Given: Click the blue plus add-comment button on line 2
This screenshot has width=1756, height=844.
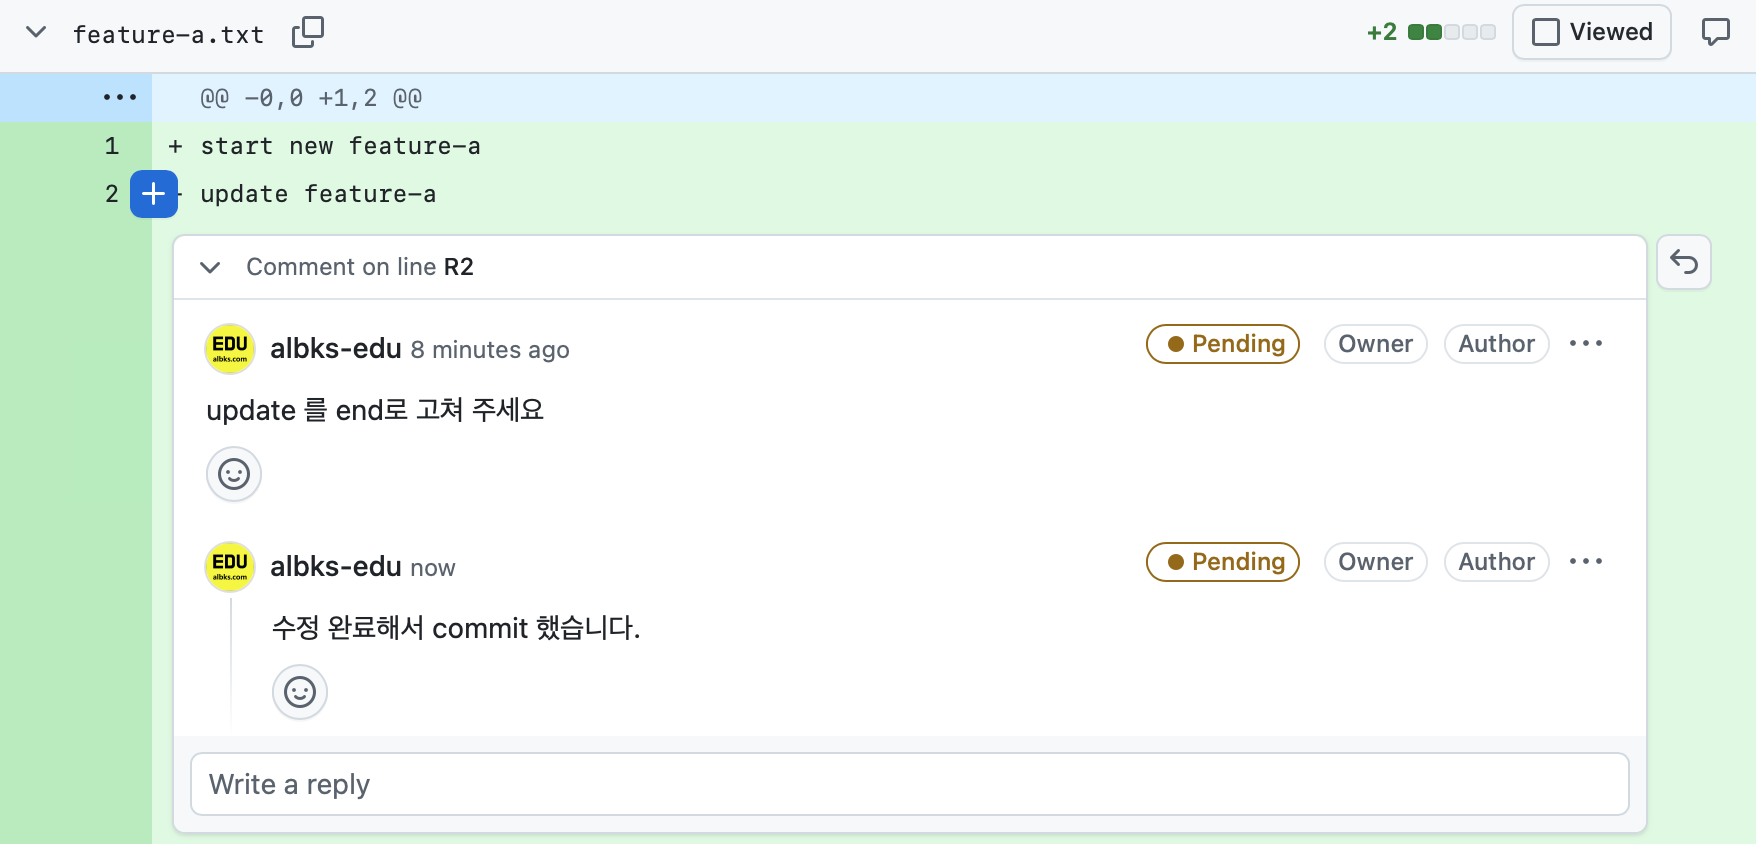Looking at the screenshot, I should (x=153, y=194).
